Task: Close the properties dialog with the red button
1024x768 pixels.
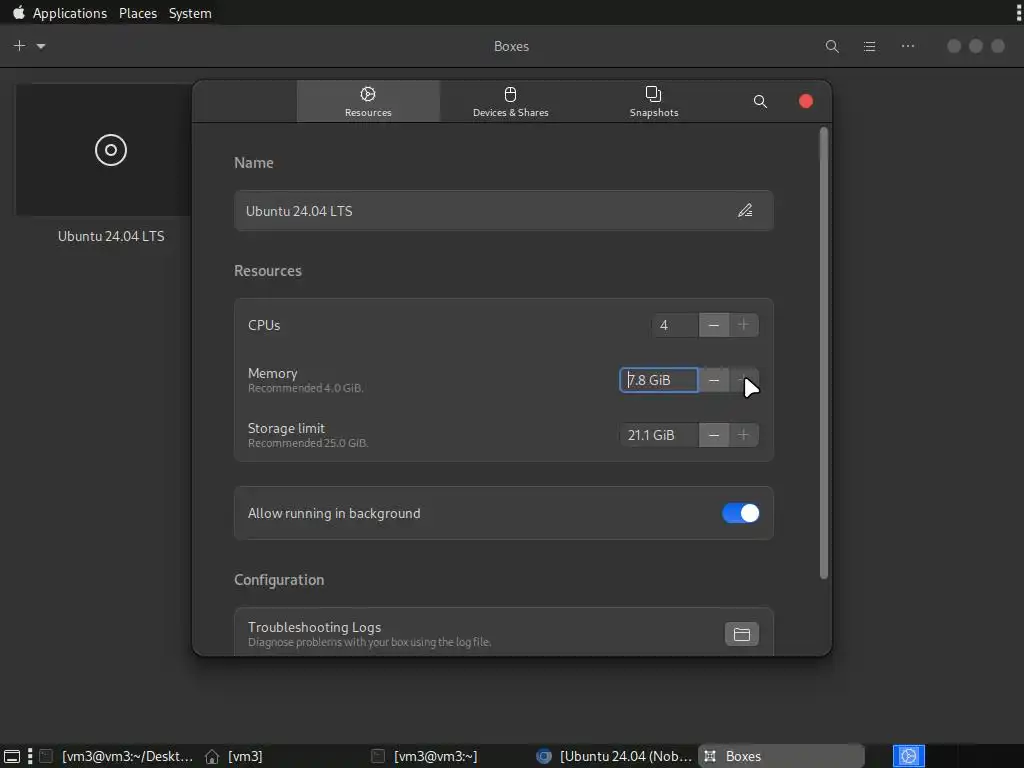Action: click(806, 101)
